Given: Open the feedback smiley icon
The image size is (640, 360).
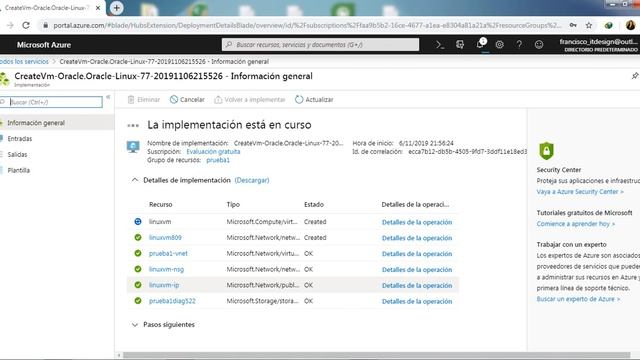Looking at the screenshot, I should point(539,44).
